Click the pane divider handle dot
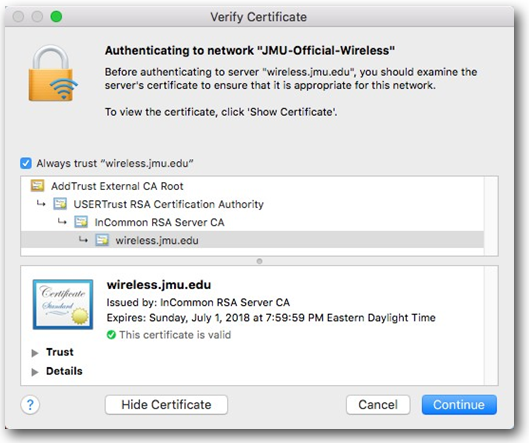 click(x=259, y=261)
